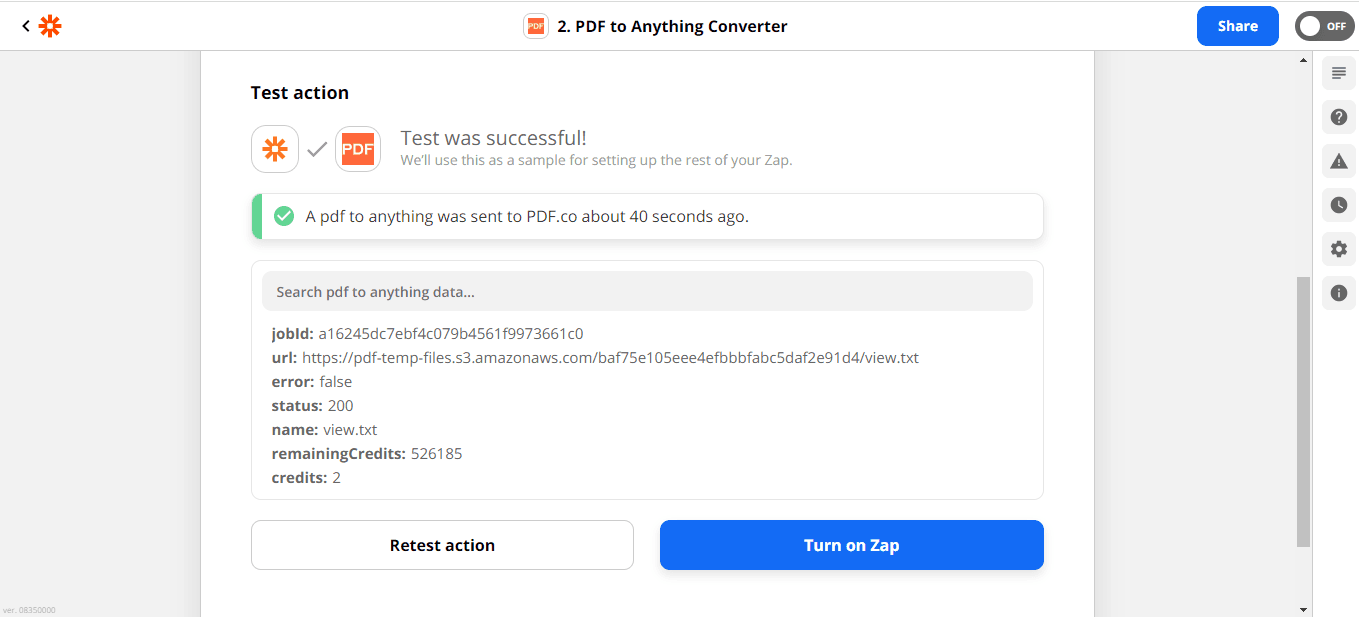
Task: Open Zap history via clock icon
Action: click(1338, 205)
